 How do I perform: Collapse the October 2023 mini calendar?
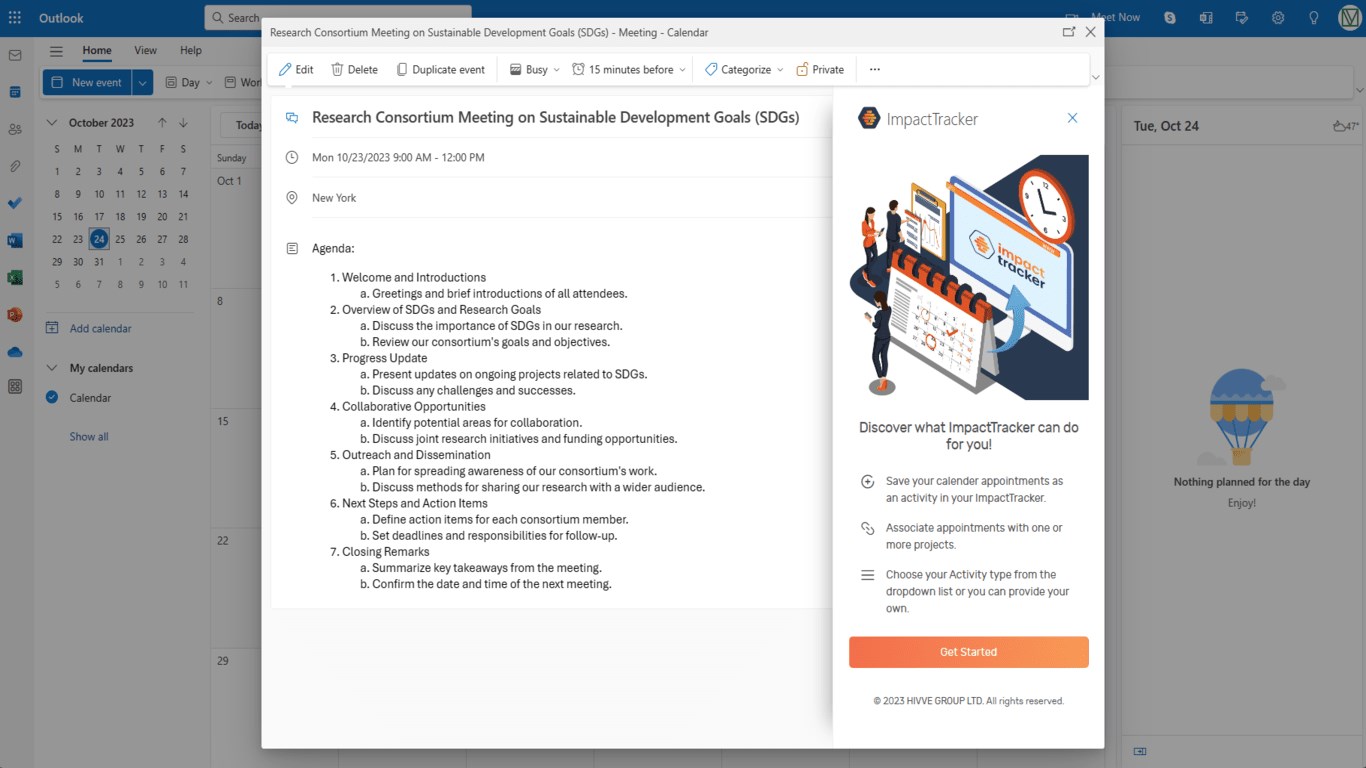pos(52,123)
